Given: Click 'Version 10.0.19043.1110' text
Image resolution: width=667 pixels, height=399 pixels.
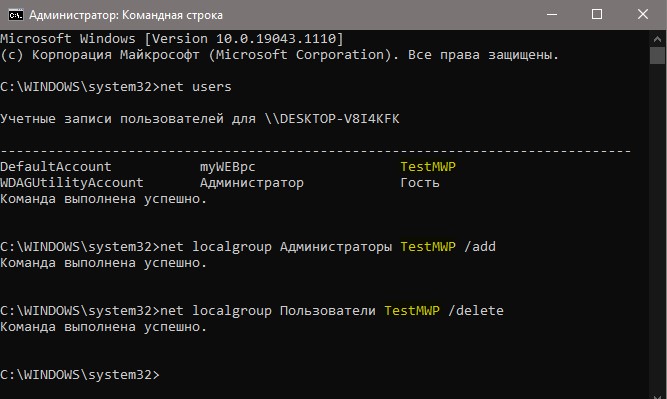Looking at the screenshot, I should click(244, 39).
